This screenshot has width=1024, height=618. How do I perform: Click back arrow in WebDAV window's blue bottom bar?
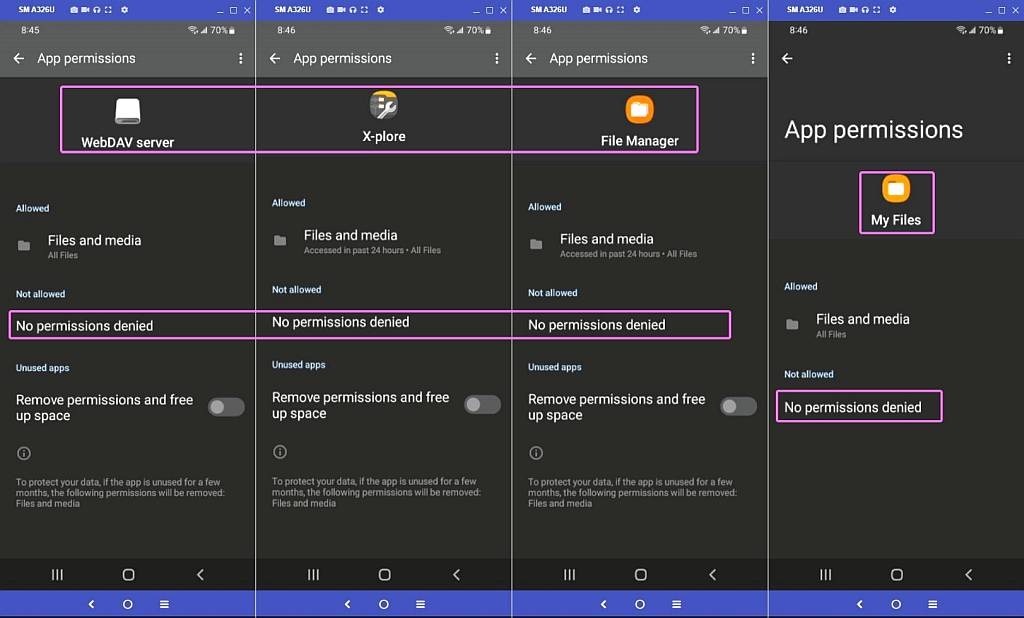(91, 604)
